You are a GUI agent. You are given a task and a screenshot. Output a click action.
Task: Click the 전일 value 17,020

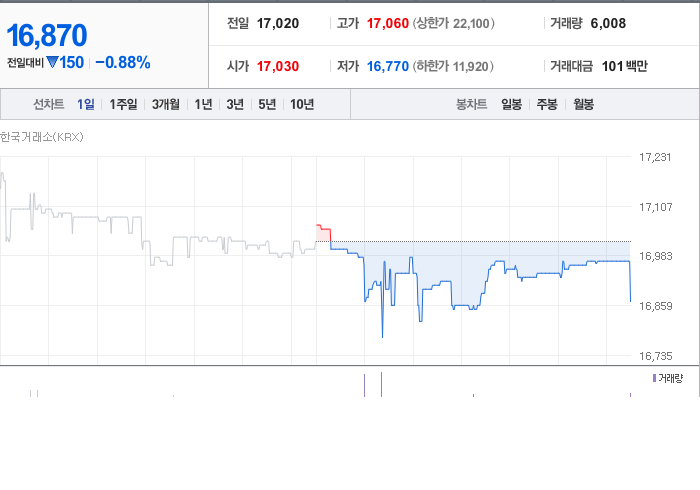coord(278,23)
